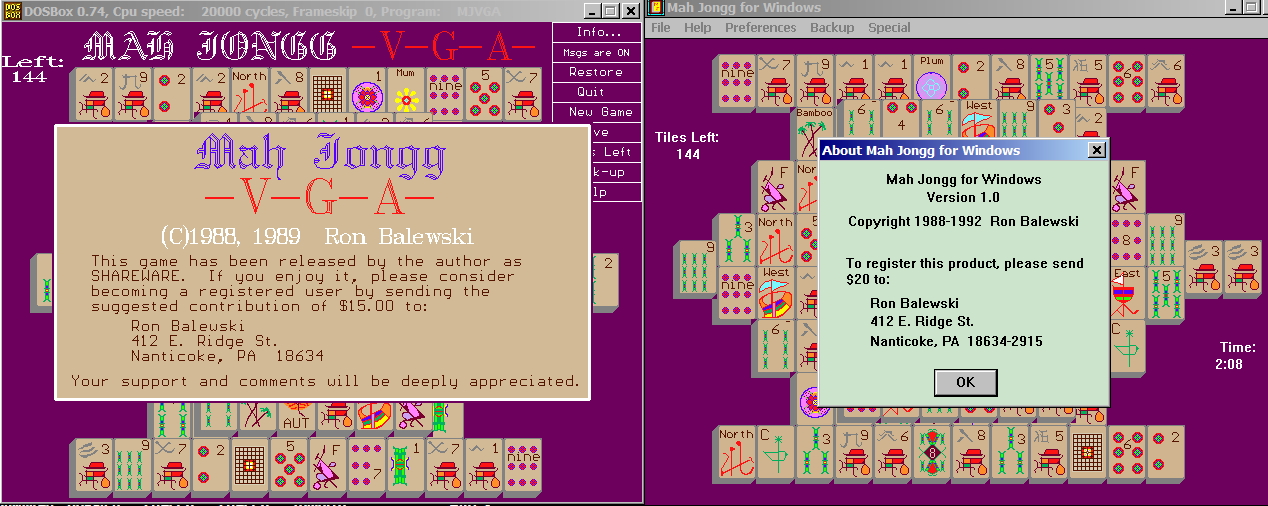Select the 4 dots tile in Windows second row
The width and height of the screenshot is (1268, 506).
[900, 118]
